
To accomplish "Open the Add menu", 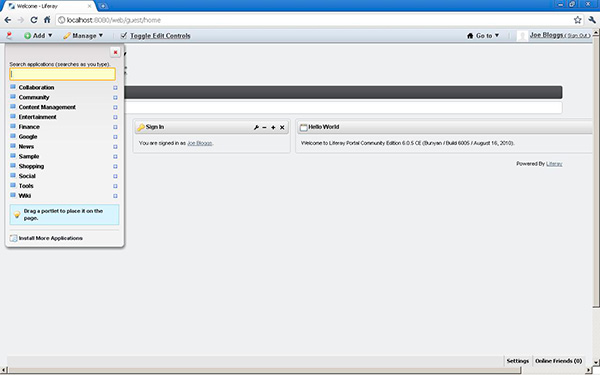I will pos(38,36).
